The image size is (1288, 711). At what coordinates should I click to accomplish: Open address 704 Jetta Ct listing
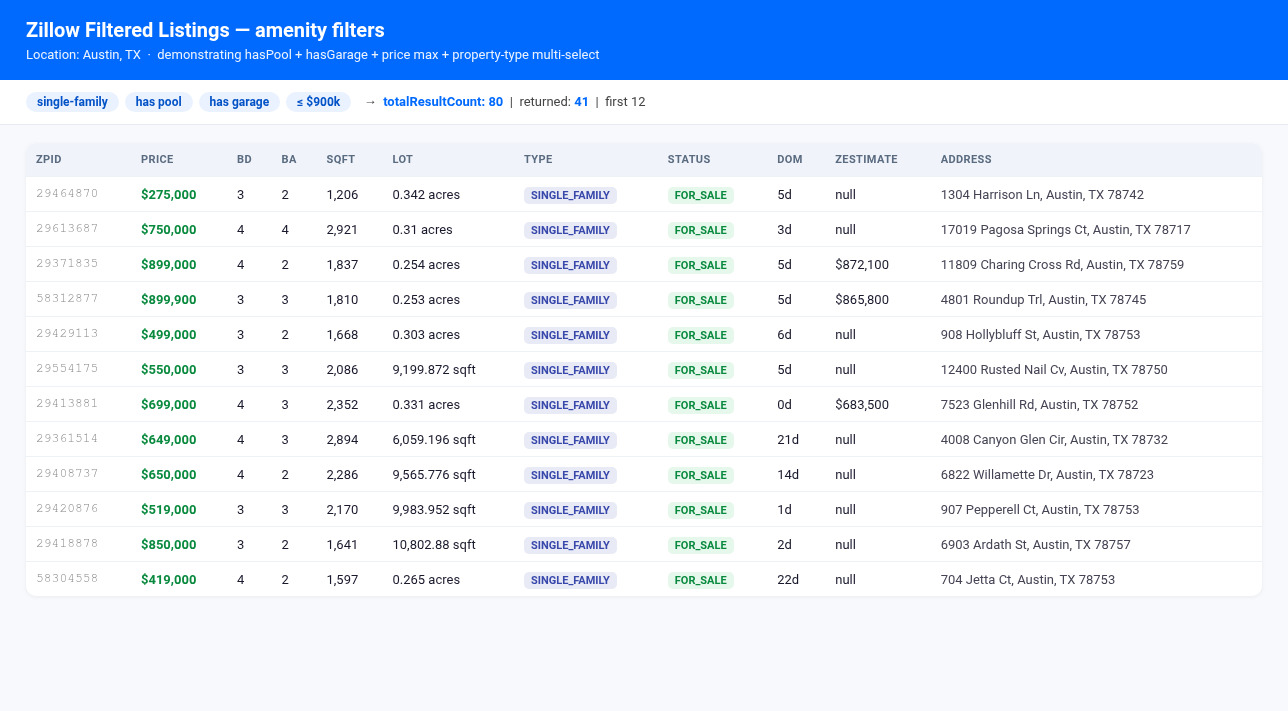coord(1028,580)
